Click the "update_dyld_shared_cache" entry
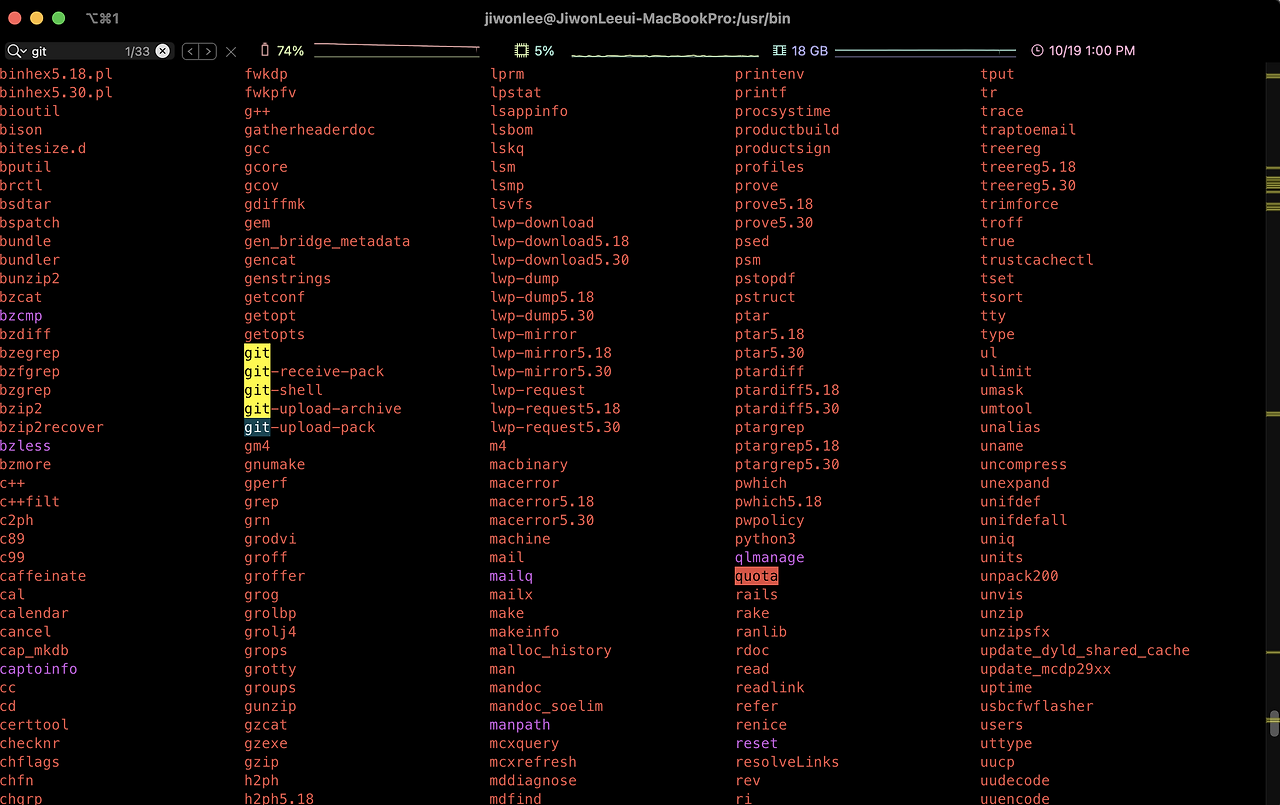 pyautogui.click(x=1085, y=651)
